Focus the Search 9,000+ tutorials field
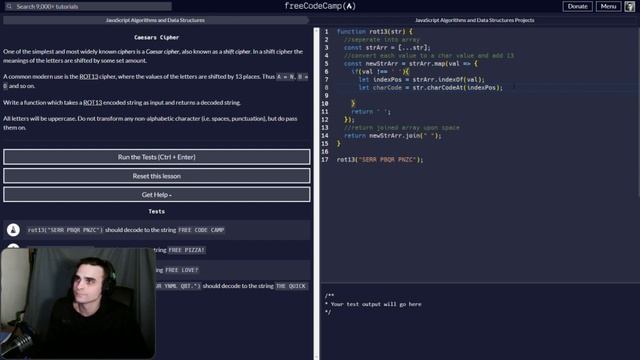This screenshot has height=360, width=640. click(88, 6)
